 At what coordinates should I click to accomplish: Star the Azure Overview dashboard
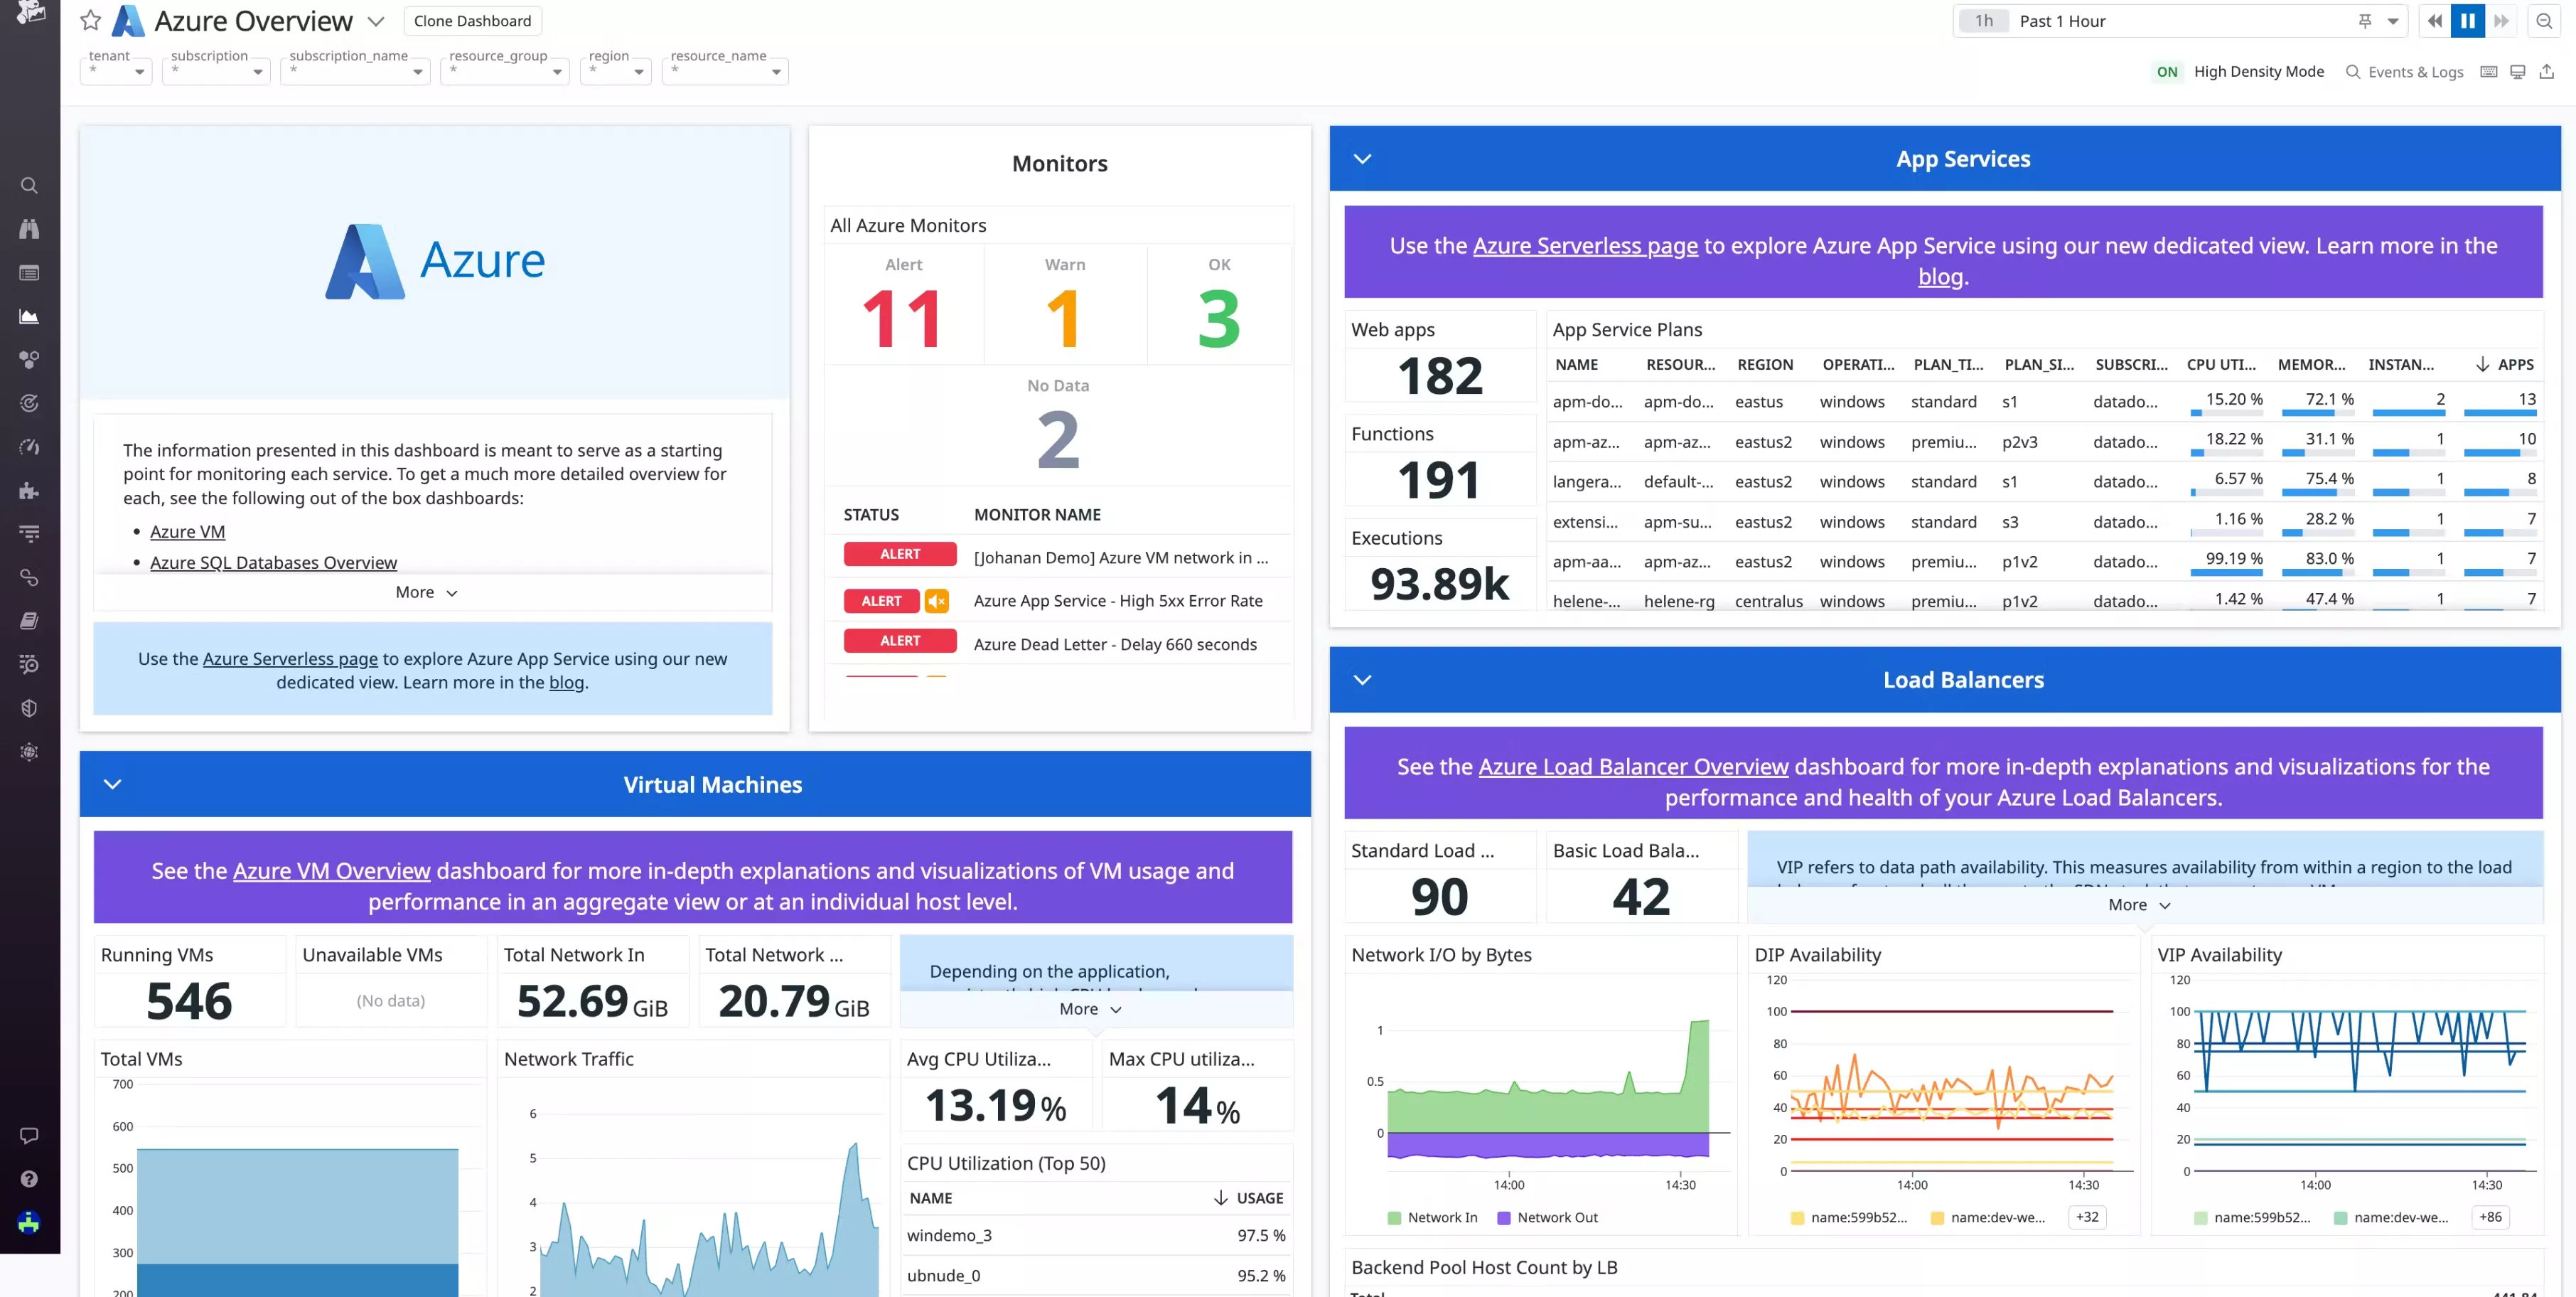coord(90,20)
